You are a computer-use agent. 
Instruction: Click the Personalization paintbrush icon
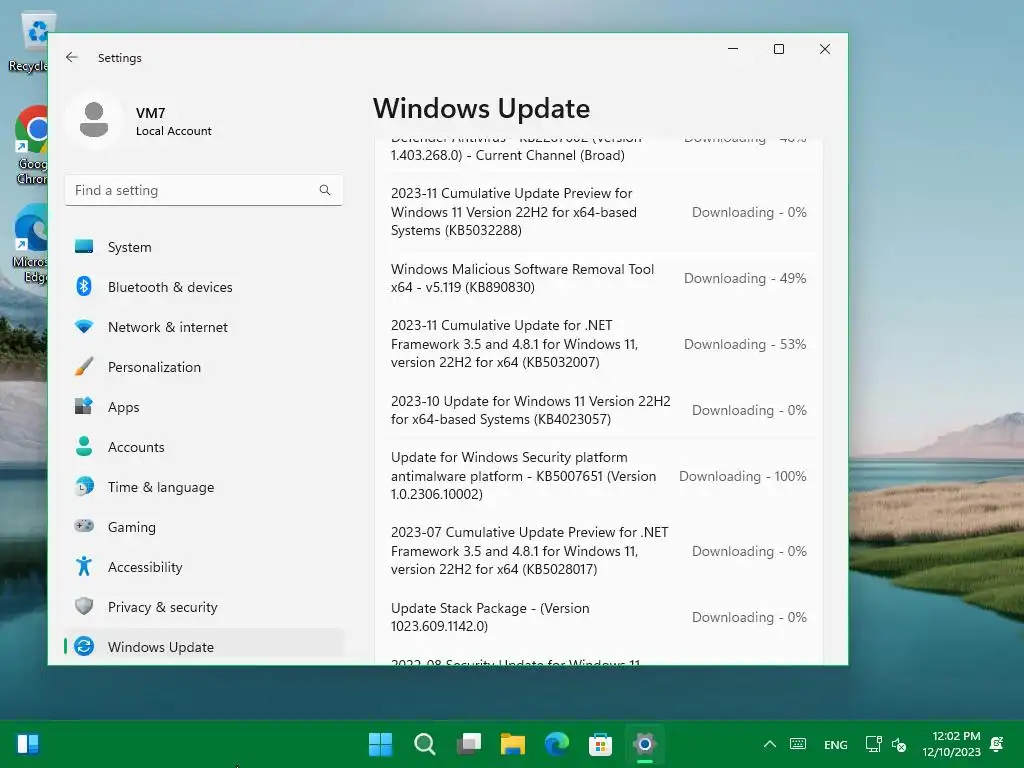click(x=84, y=366)
